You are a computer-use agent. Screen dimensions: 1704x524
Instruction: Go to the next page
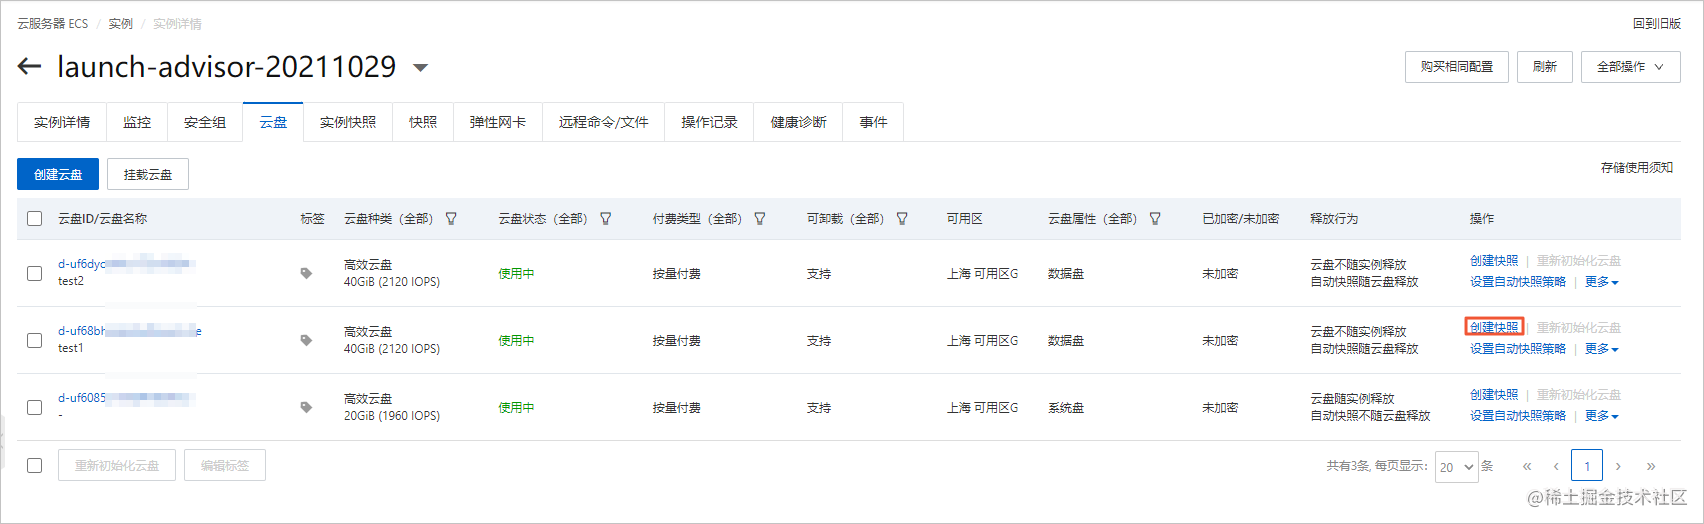(x=1618, y=466)
